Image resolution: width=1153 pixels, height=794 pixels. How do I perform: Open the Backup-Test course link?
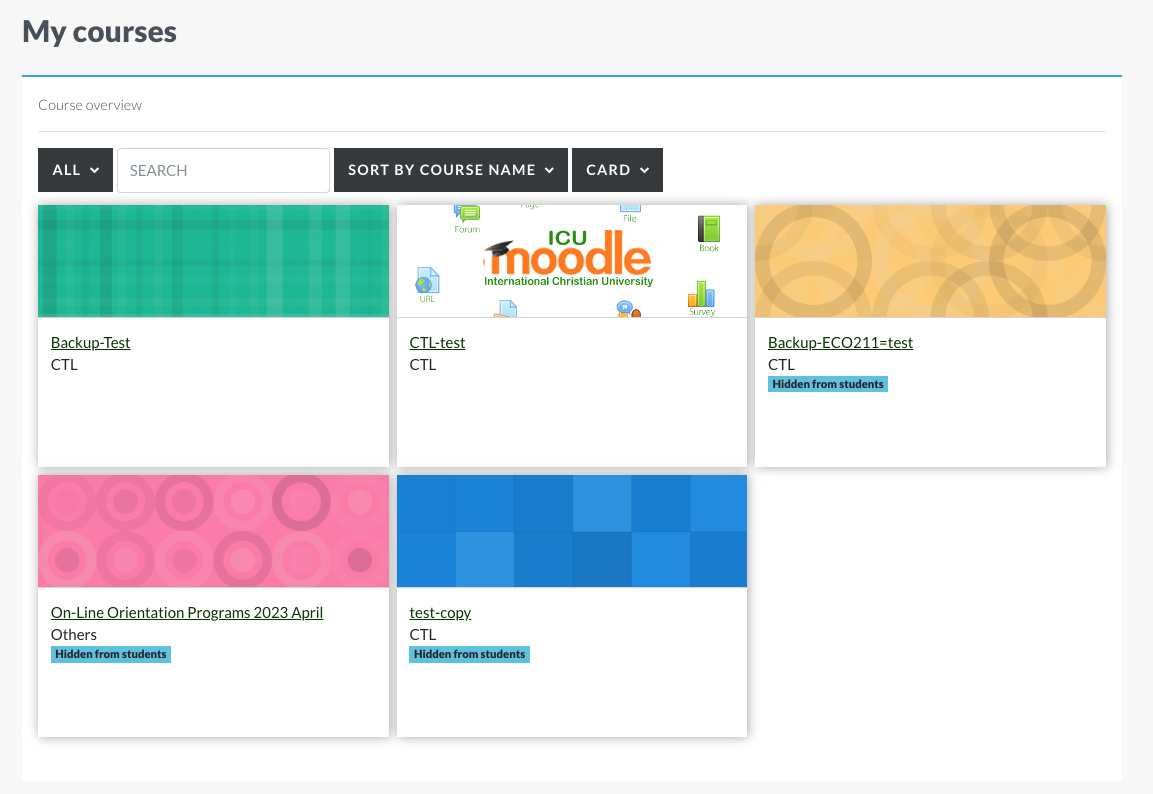tap(90, 342)
